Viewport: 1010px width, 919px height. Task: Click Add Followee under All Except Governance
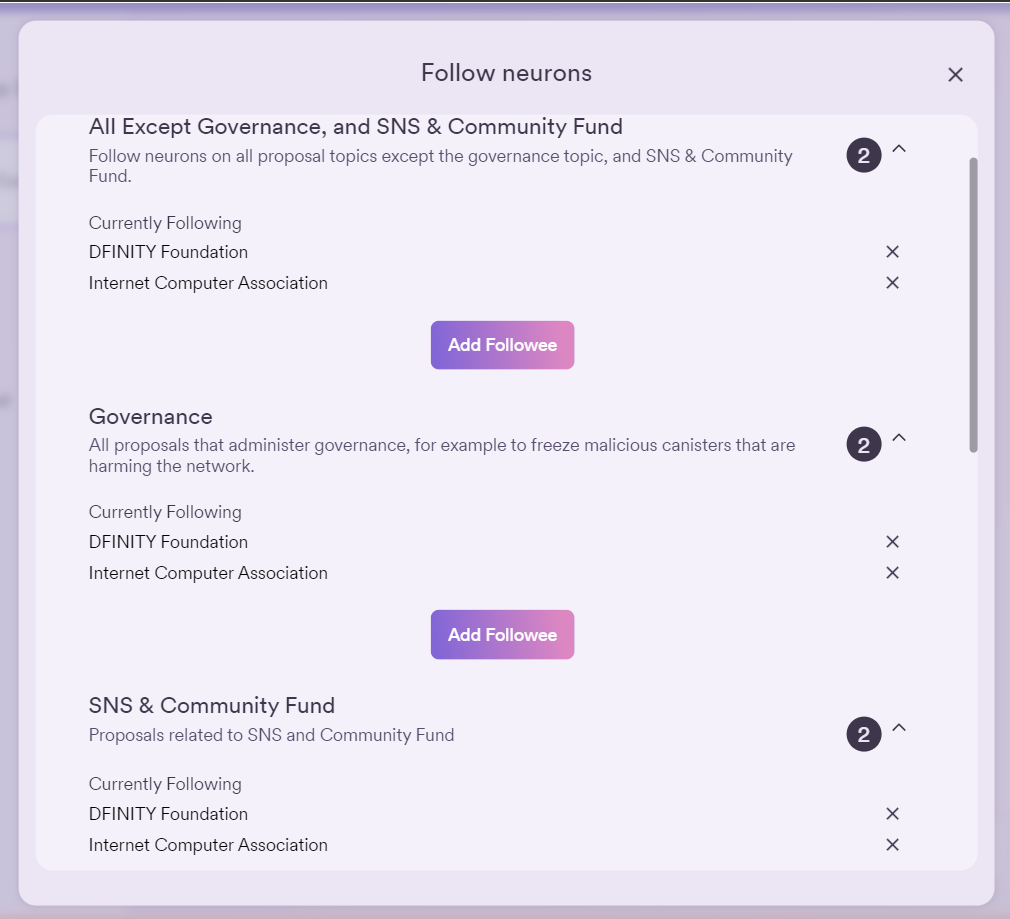pos(502,345)
